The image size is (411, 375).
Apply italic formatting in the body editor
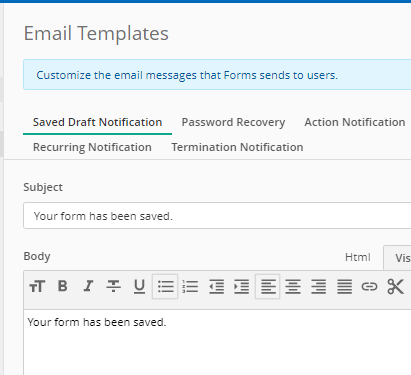tap(88, 286)
